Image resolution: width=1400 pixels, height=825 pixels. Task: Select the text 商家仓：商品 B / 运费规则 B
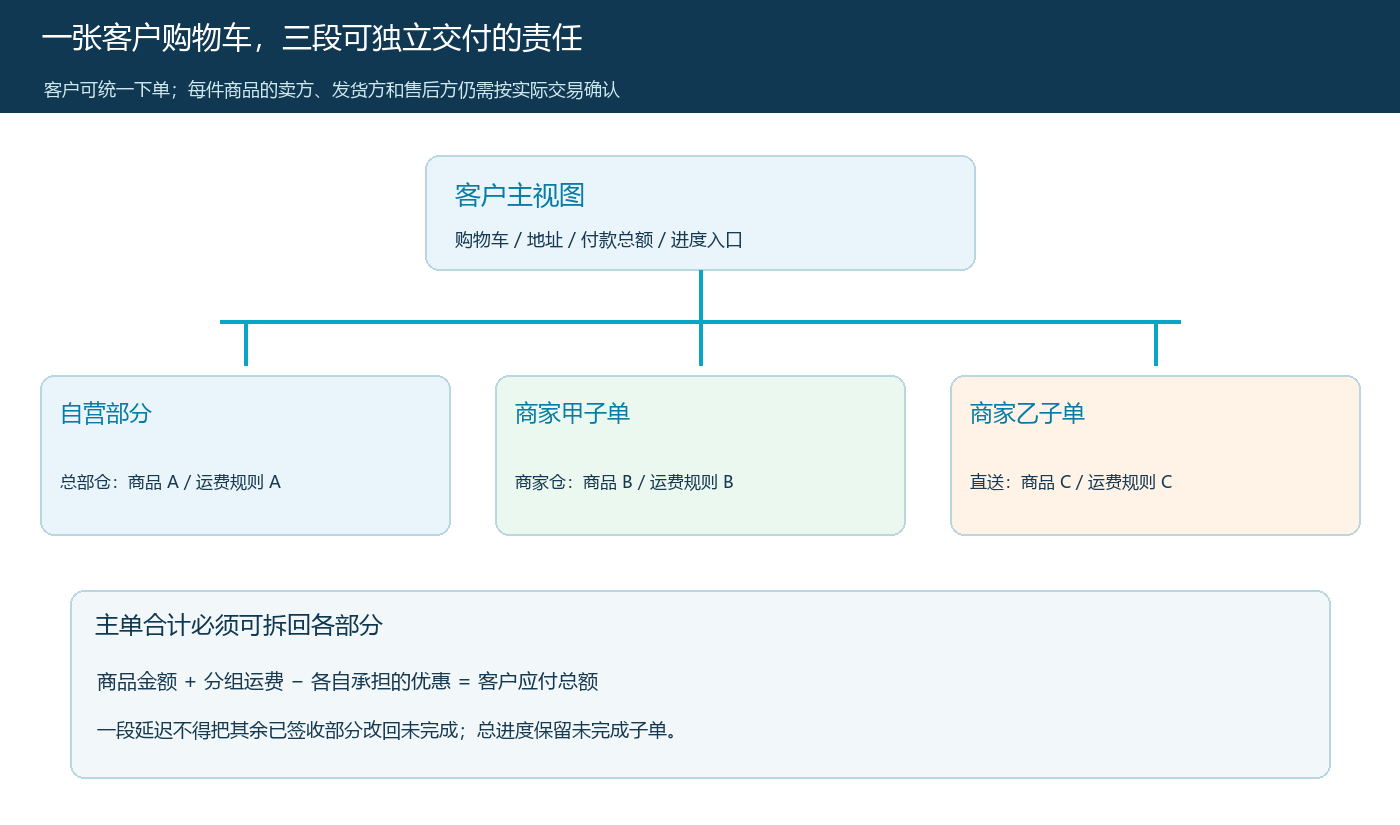[625, 482]
